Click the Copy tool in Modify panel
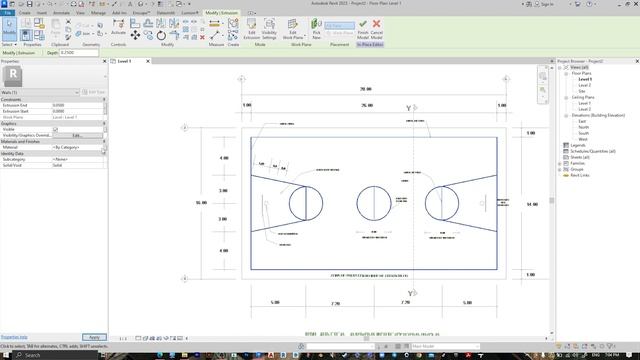The width and height of the screenshot is (640, 360). click(148, 36)
